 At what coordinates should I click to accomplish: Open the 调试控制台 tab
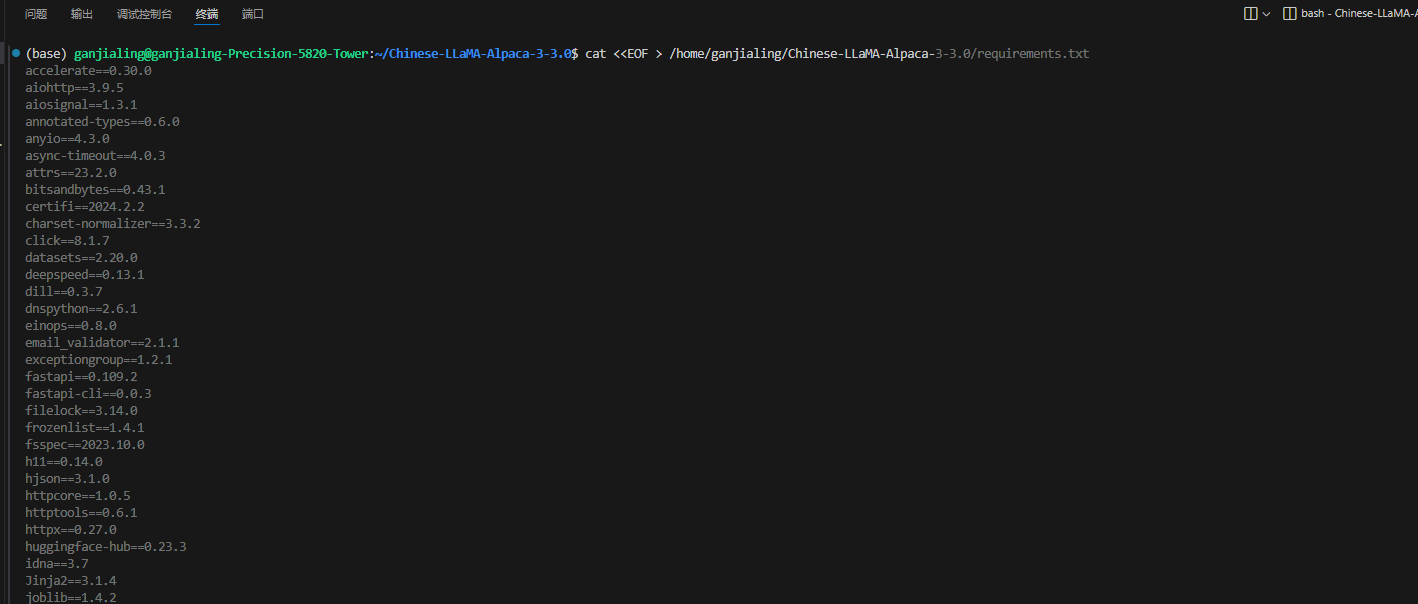(x=144, y=14)
